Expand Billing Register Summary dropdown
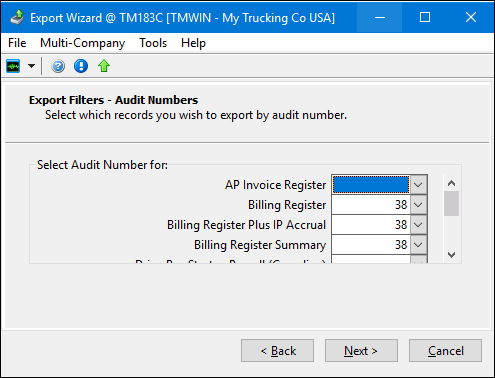495x378 pixels. (x=418, y=244)
